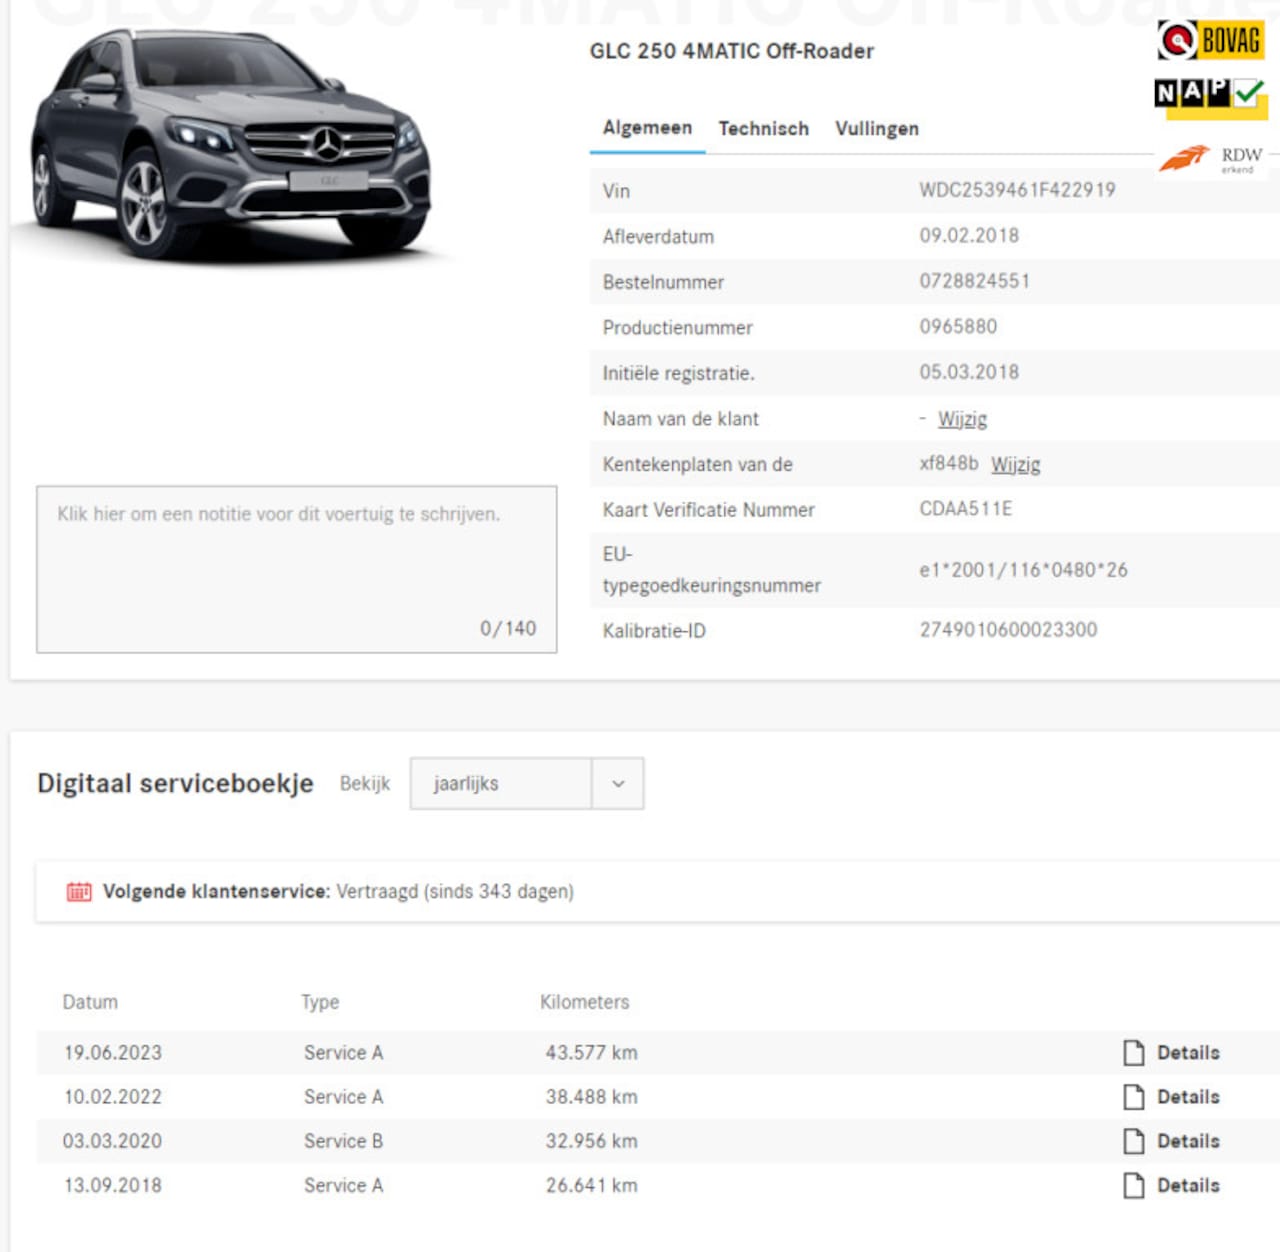Select the 38.488 km mileage cell
1280x1252 pixels.
tap(591, 1097)
